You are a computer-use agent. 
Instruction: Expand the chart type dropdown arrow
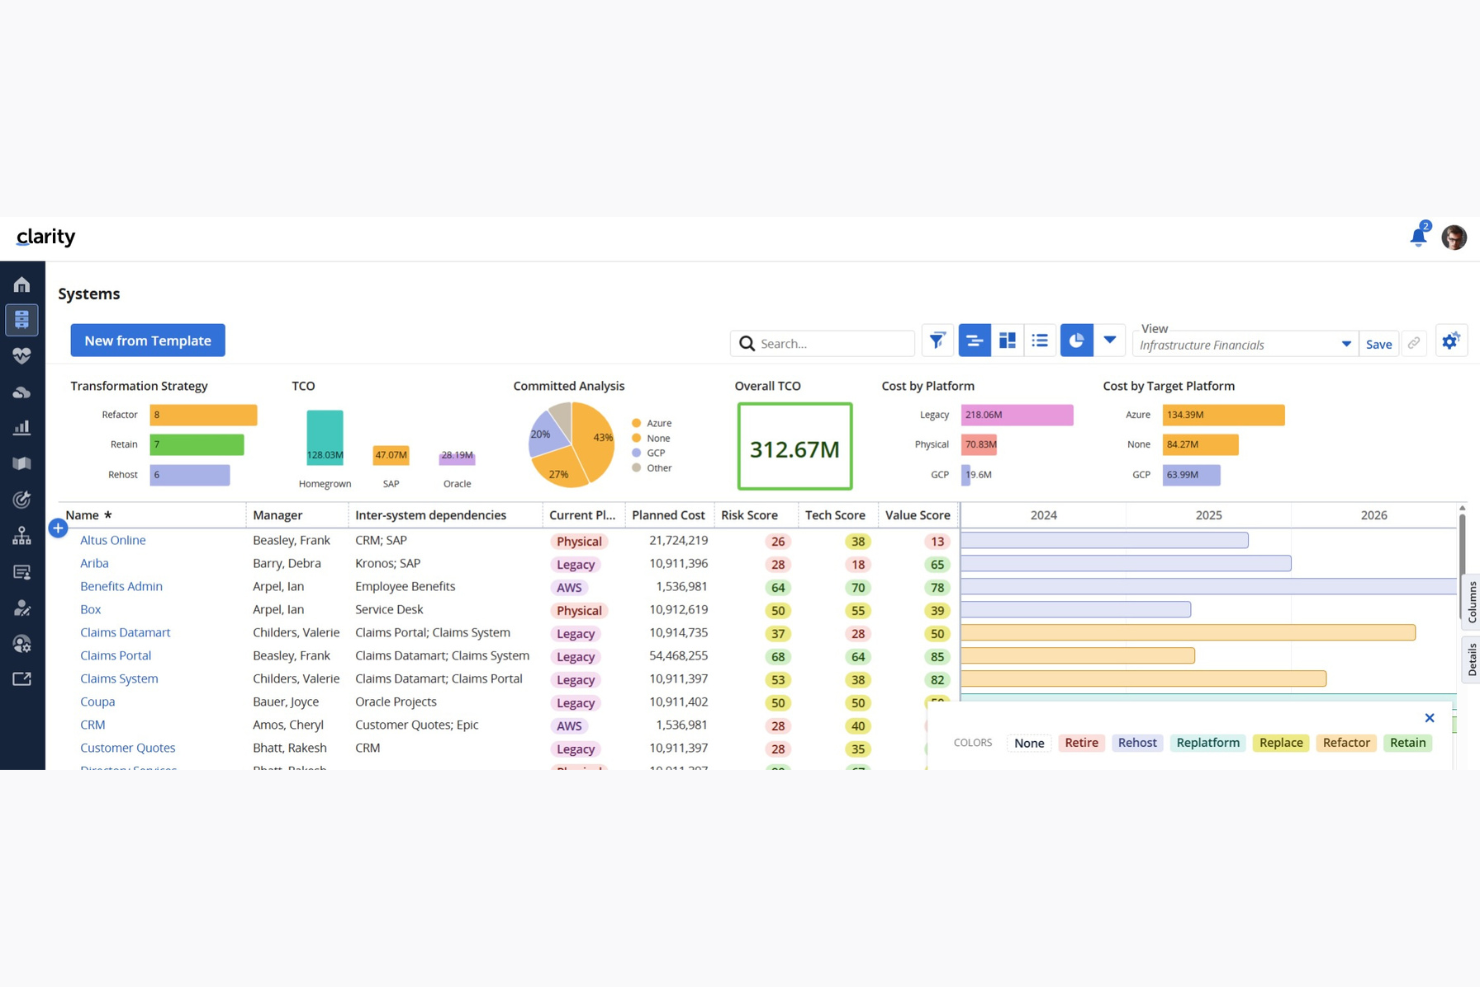click(1110, 341)
